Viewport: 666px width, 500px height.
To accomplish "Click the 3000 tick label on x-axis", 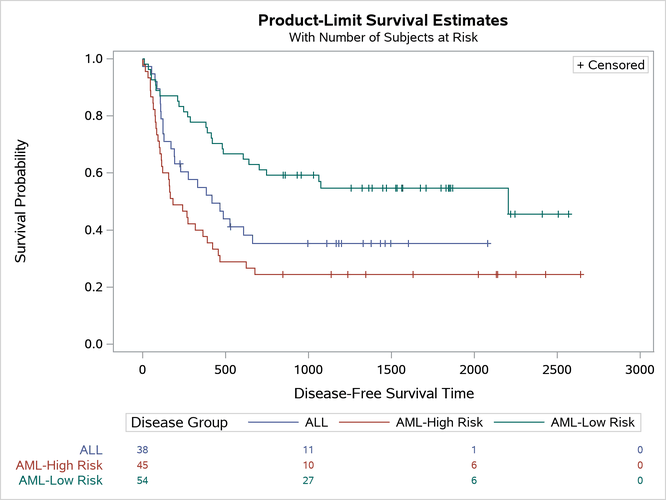I will click(x=639, y=369).
